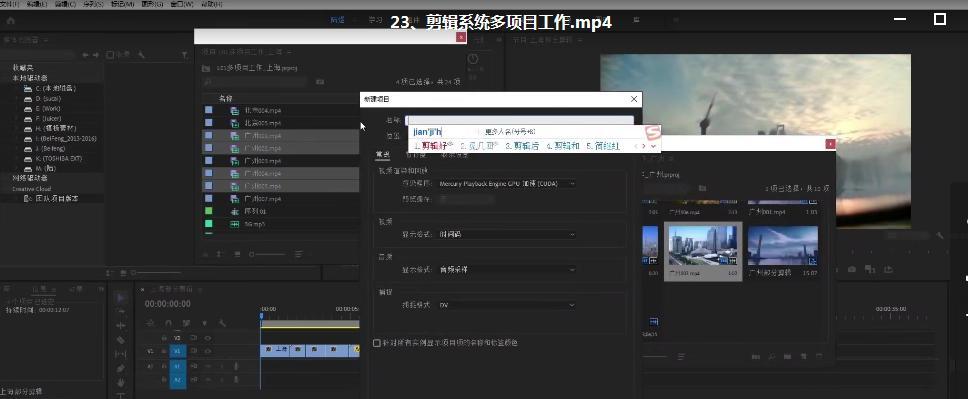Switch Shanghai project panel to list view
Viewport: 968px width, 399px height.
(221, 254)
